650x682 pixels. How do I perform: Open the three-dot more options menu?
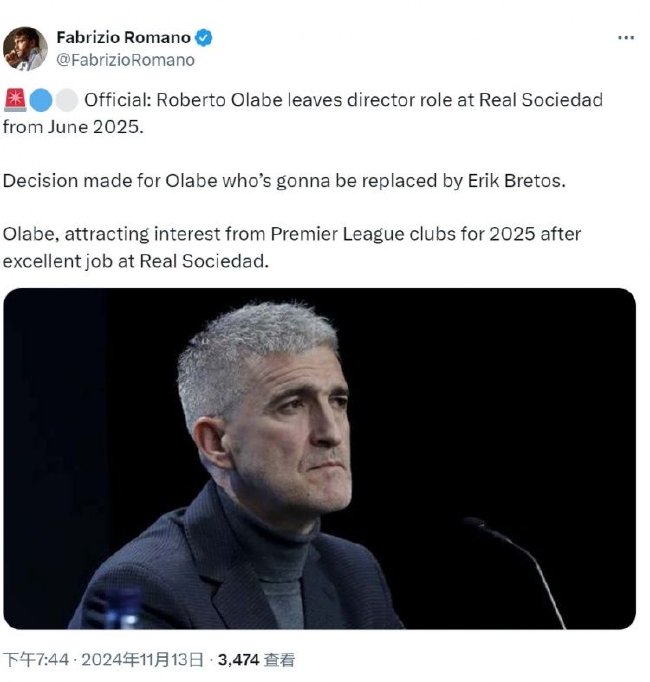(x=626, y=38)
